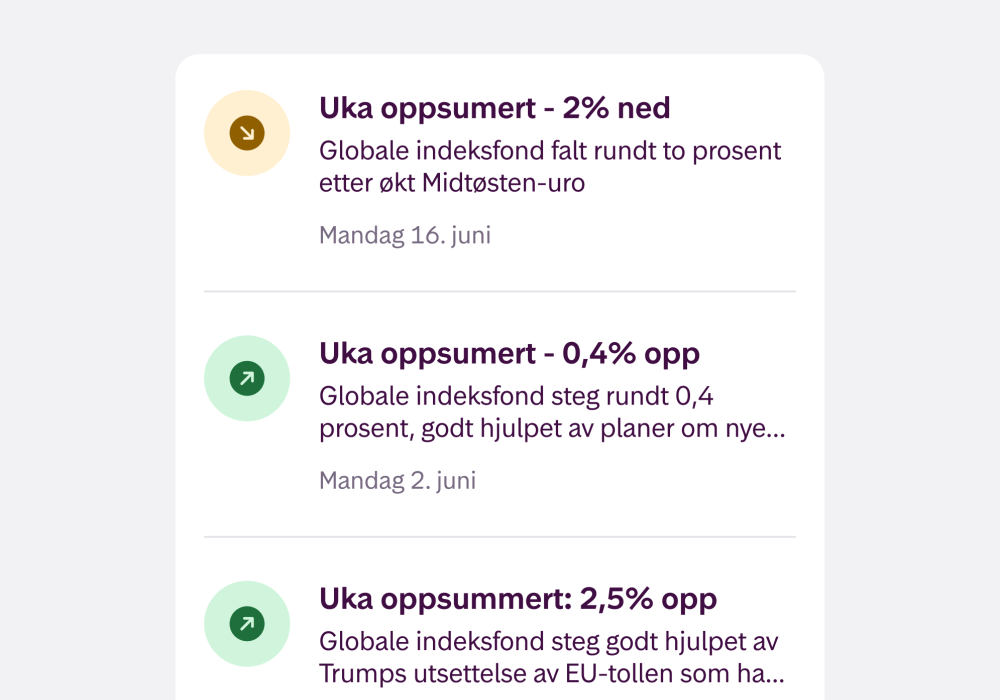Image resolution: width=1000 pixels, height=700 pixels.
Task: Select summary about økt Midtøsten-uro
Action: click(550, 167)
